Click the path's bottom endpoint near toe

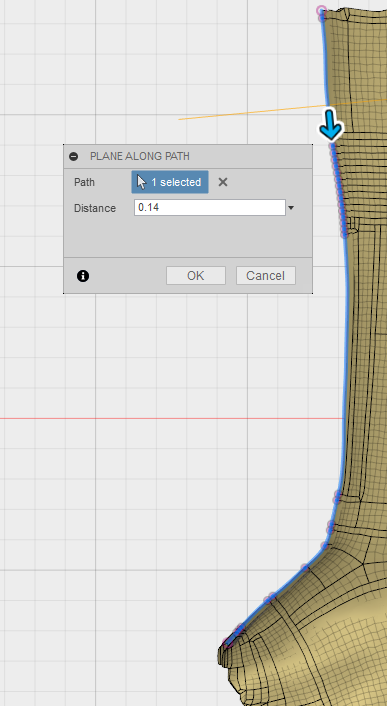click(229, 642)
